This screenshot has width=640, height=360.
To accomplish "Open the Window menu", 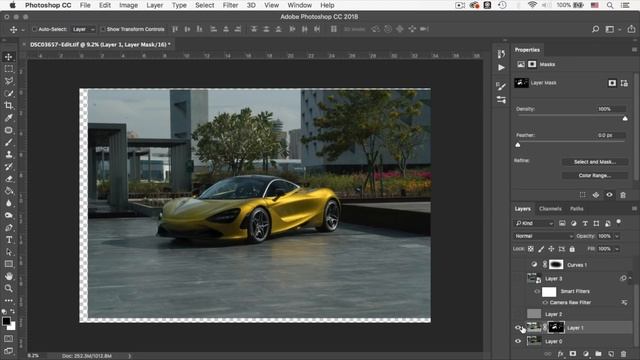I will [300, 5].
